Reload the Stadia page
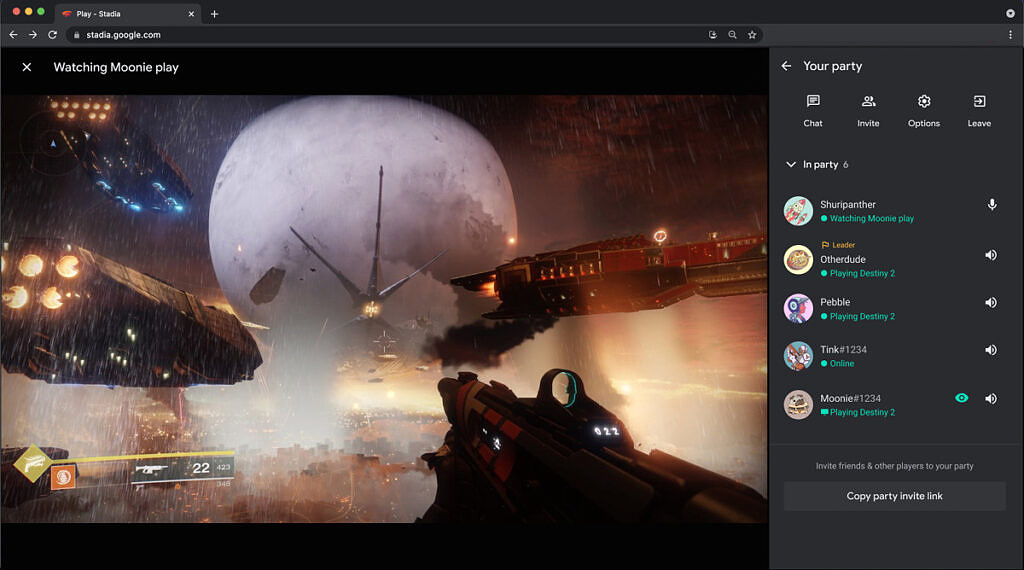The height and width of the screenshot is (570, 1024). [x=52, y=35]
